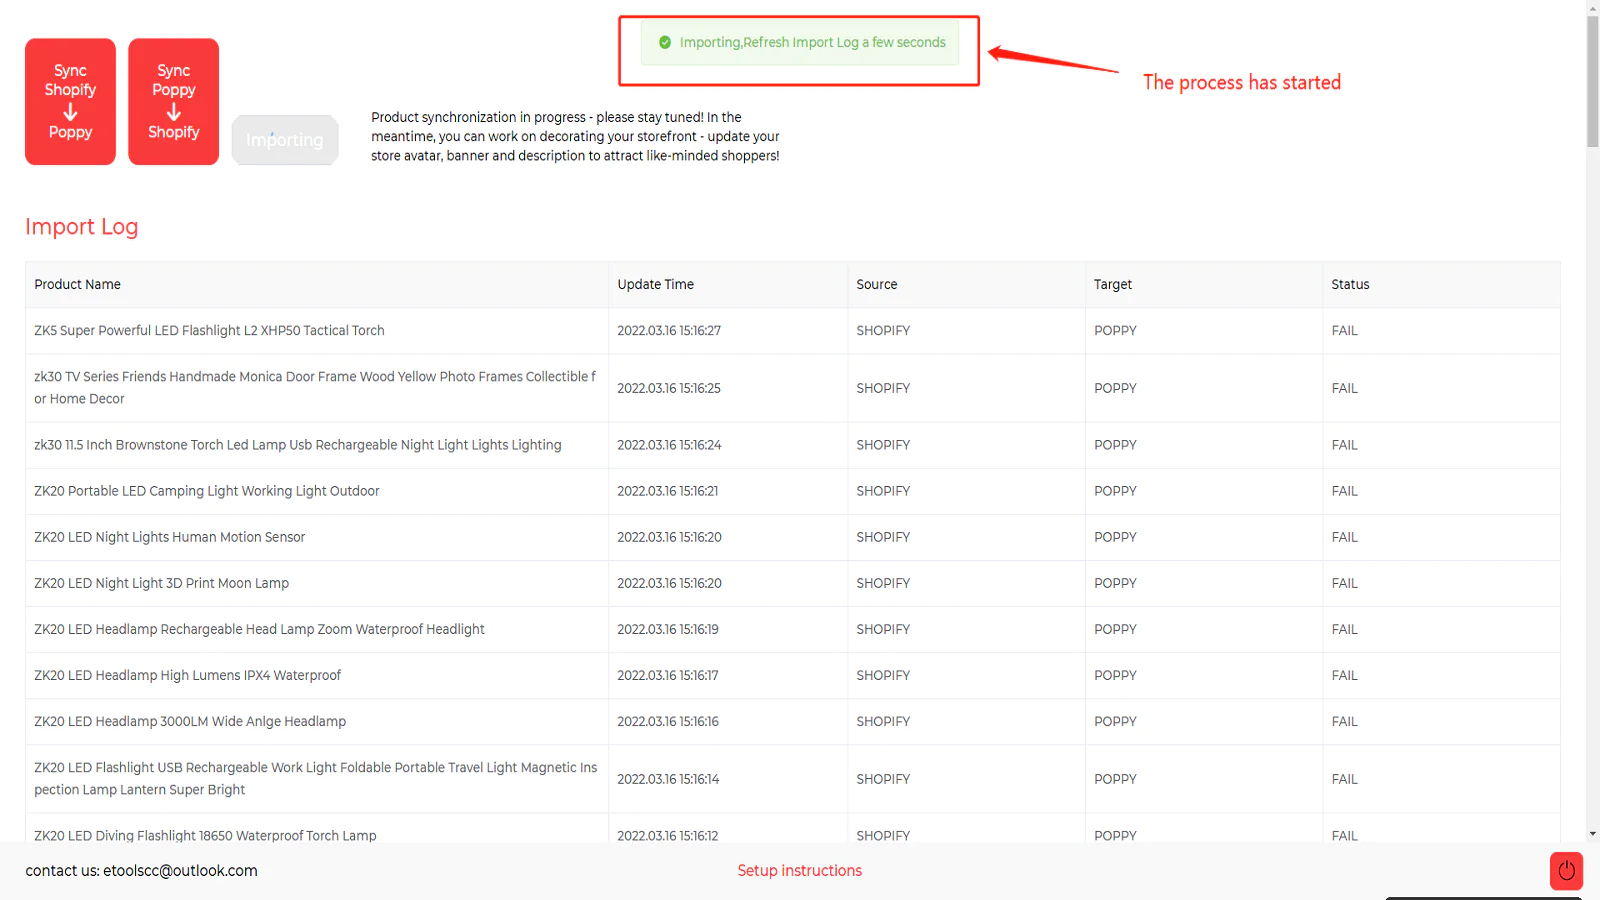Open the Setup instructions link
1600x900 pixels.
pyautogui.click(x=800, y=871)
